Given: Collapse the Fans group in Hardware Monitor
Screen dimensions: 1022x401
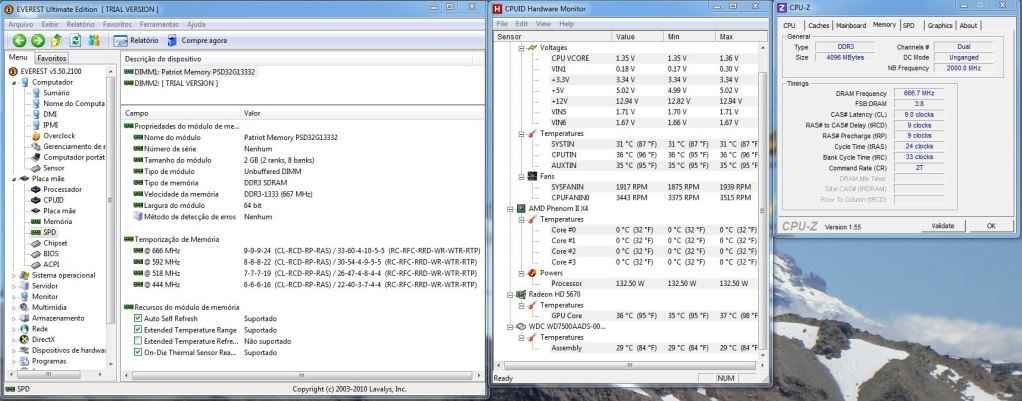Looking at the screenshot, I should tap(521, 176).
